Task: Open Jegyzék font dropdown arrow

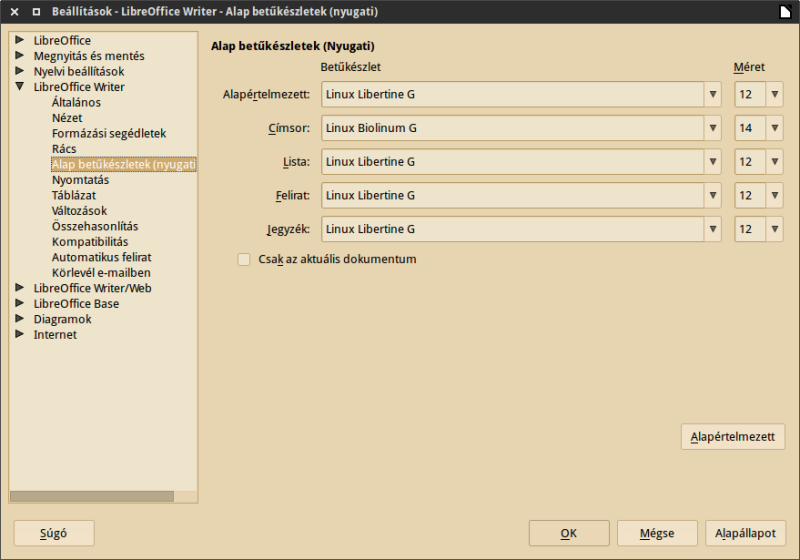Action: [x=713, y=229]
